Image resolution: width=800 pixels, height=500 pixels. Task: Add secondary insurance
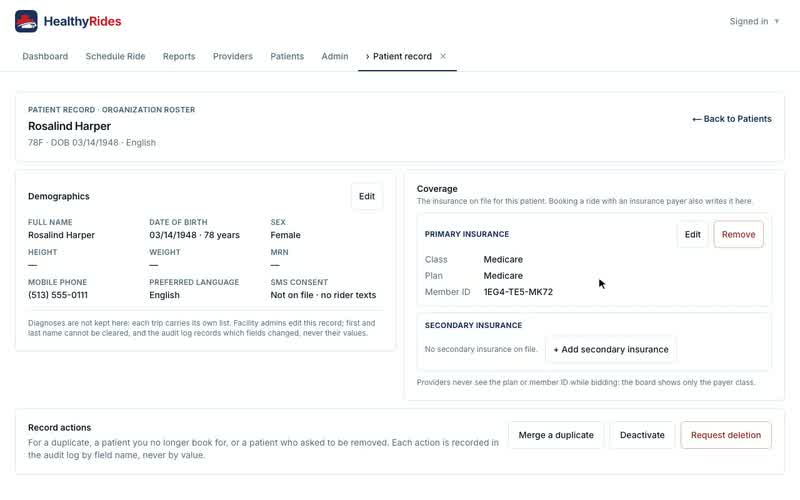[611, 349]
